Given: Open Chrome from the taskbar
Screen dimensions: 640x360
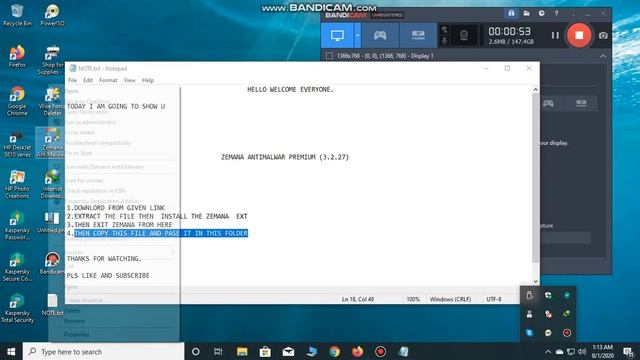Looking at the screenshot, I should tap(334, 351).
